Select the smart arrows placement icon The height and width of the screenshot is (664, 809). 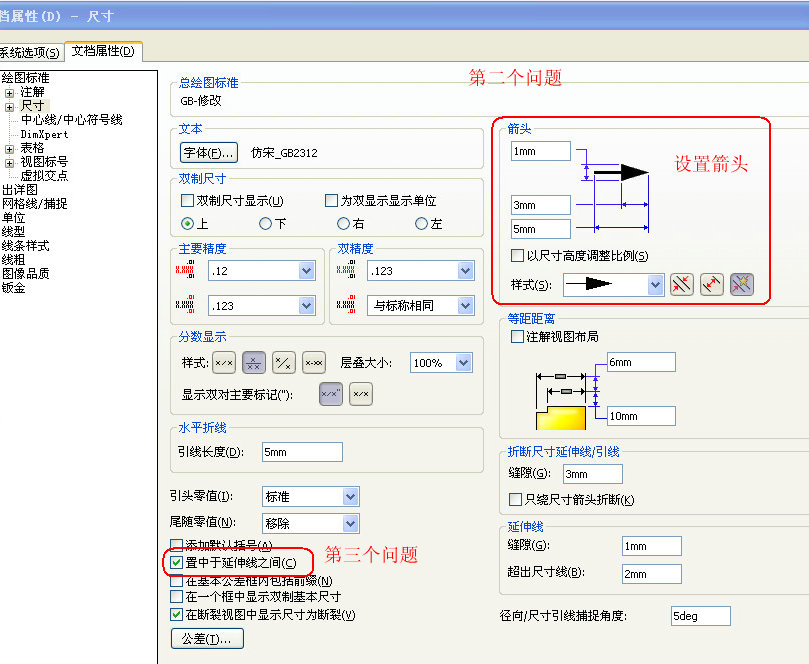pos(742,284)
